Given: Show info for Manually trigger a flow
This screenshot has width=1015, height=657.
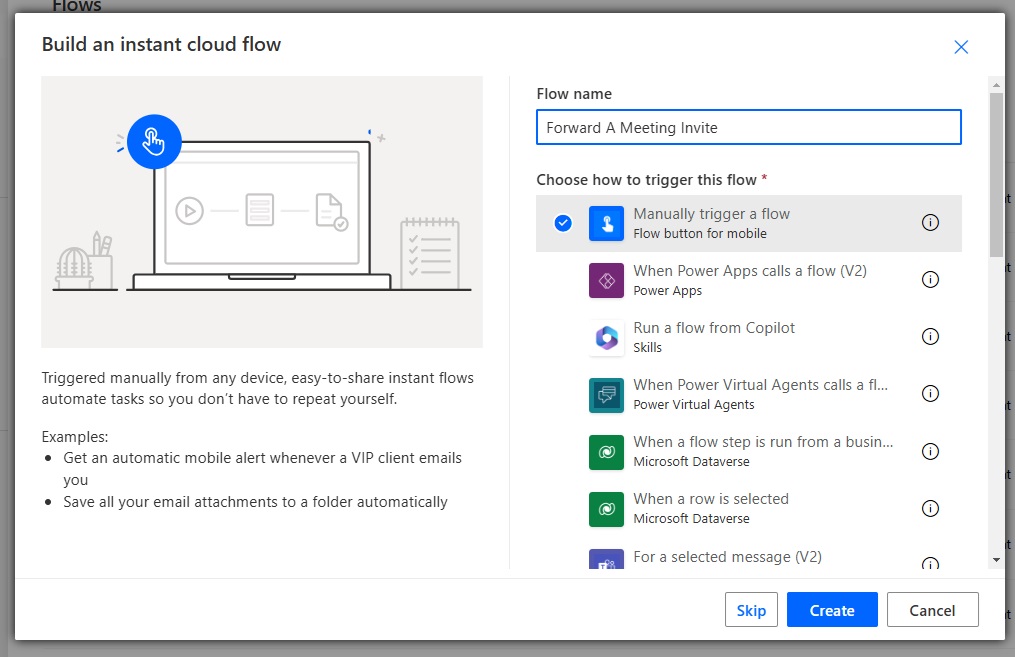Looking at the screenshot, I should tap(930, 223).
